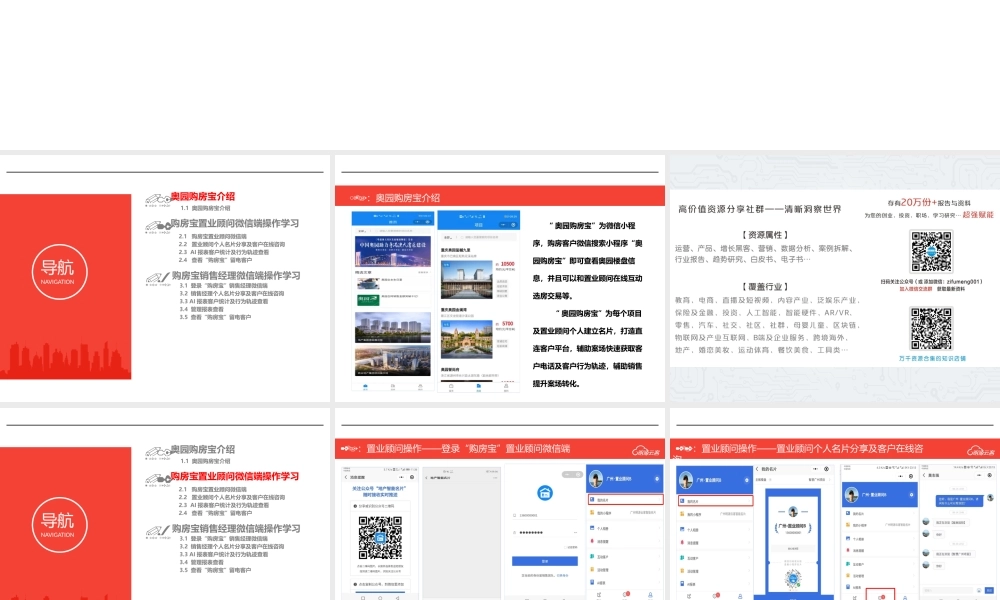The height and width of the screenshot is (600, 1000).
Task: Tap the edit icon next to the consultant name
Action: (656, 477)
